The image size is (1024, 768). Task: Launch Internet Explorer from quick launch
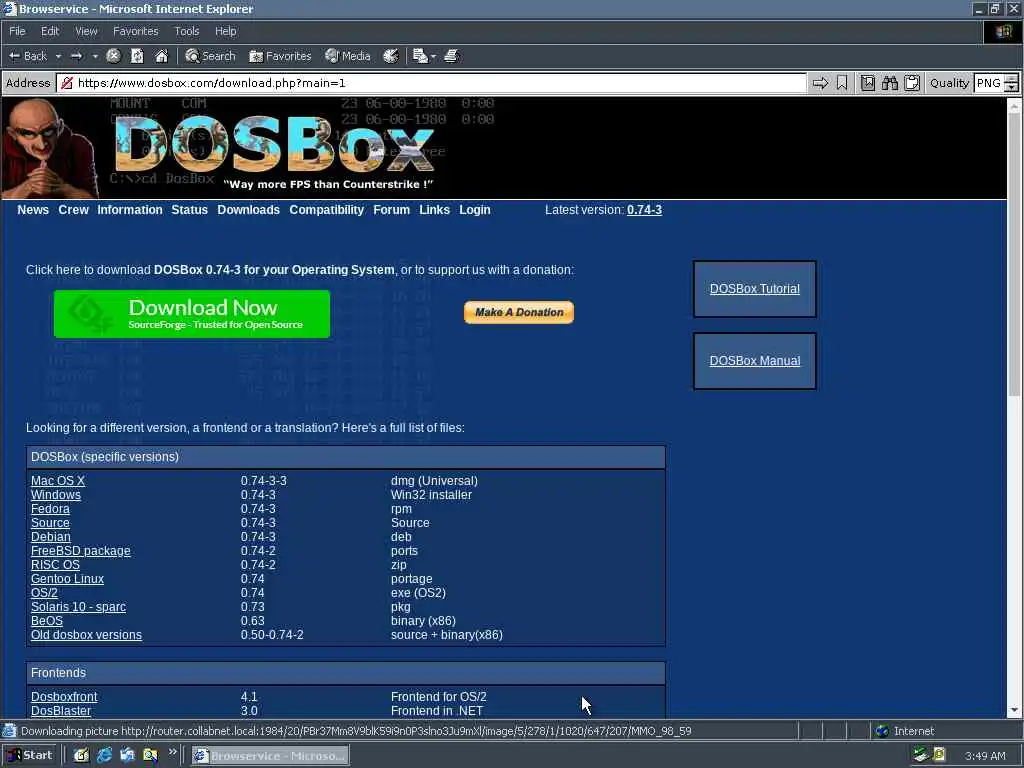(104, 755)
